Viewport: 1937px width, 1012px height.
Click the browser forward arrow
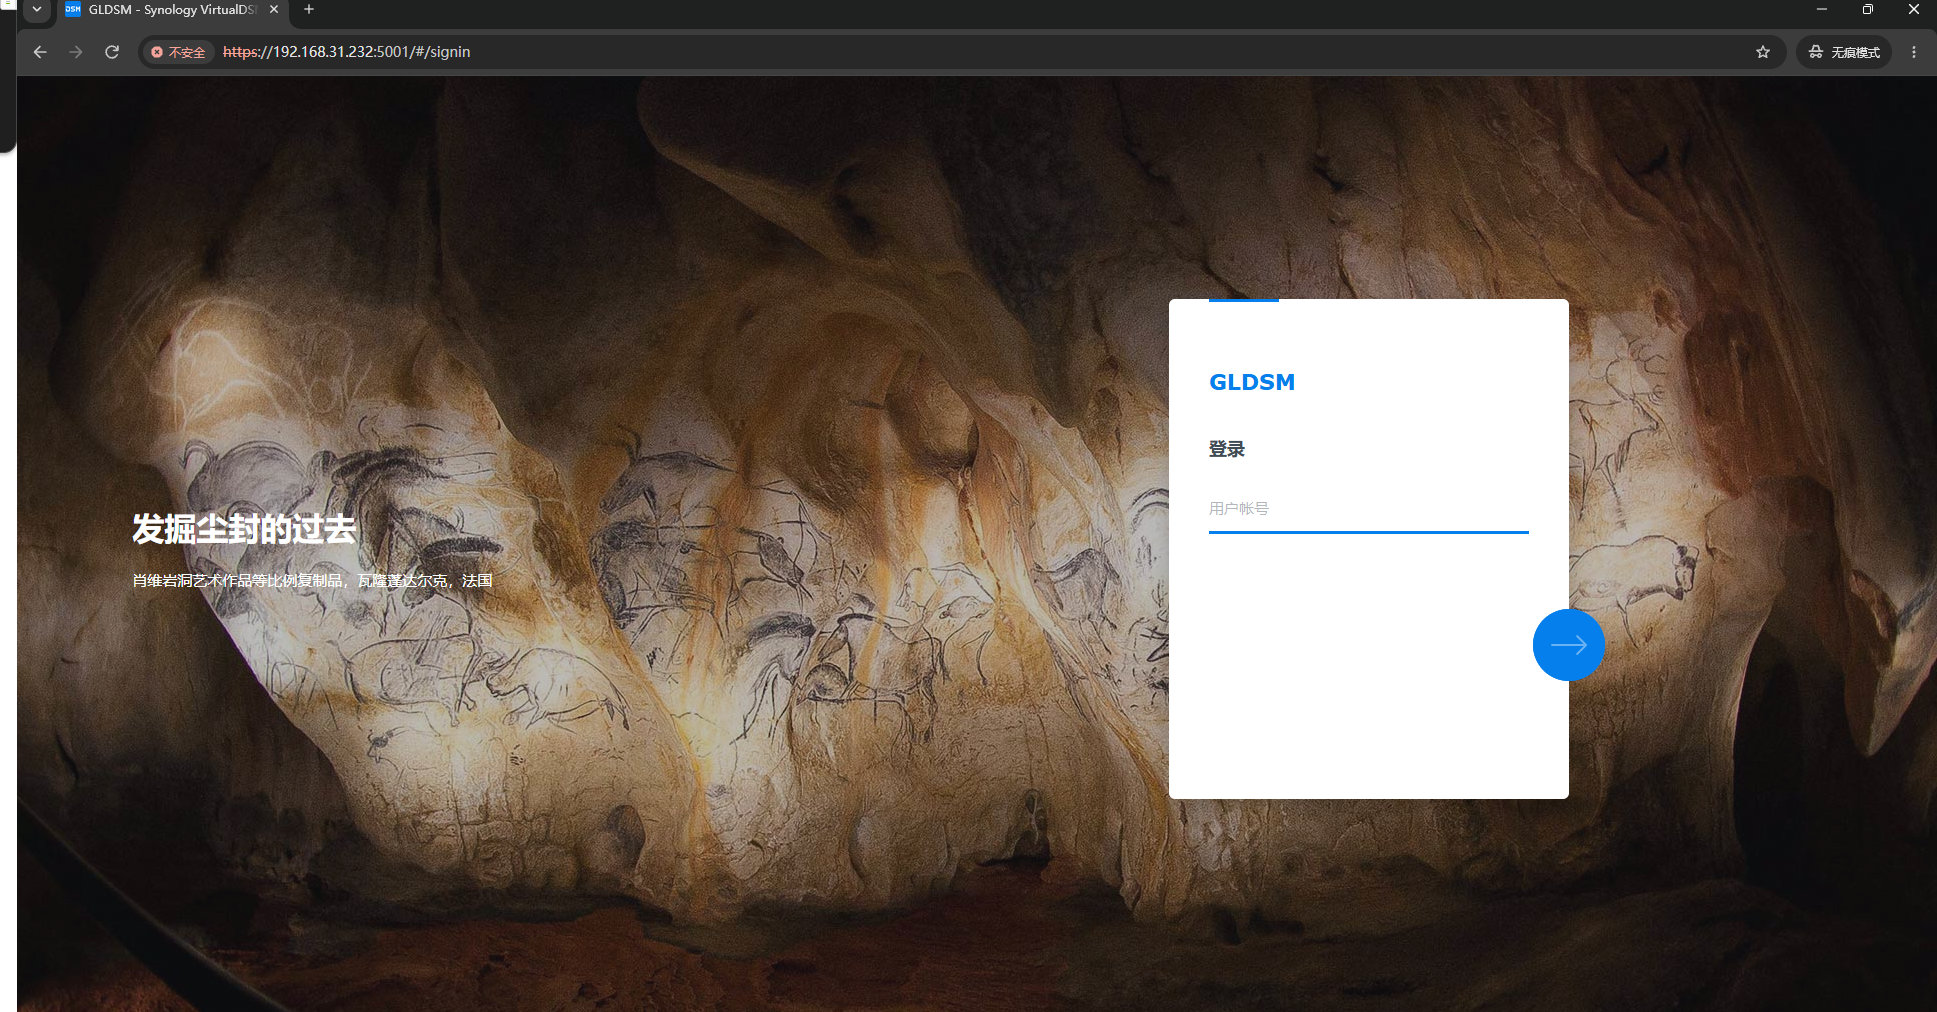click(x=76, y=52)
